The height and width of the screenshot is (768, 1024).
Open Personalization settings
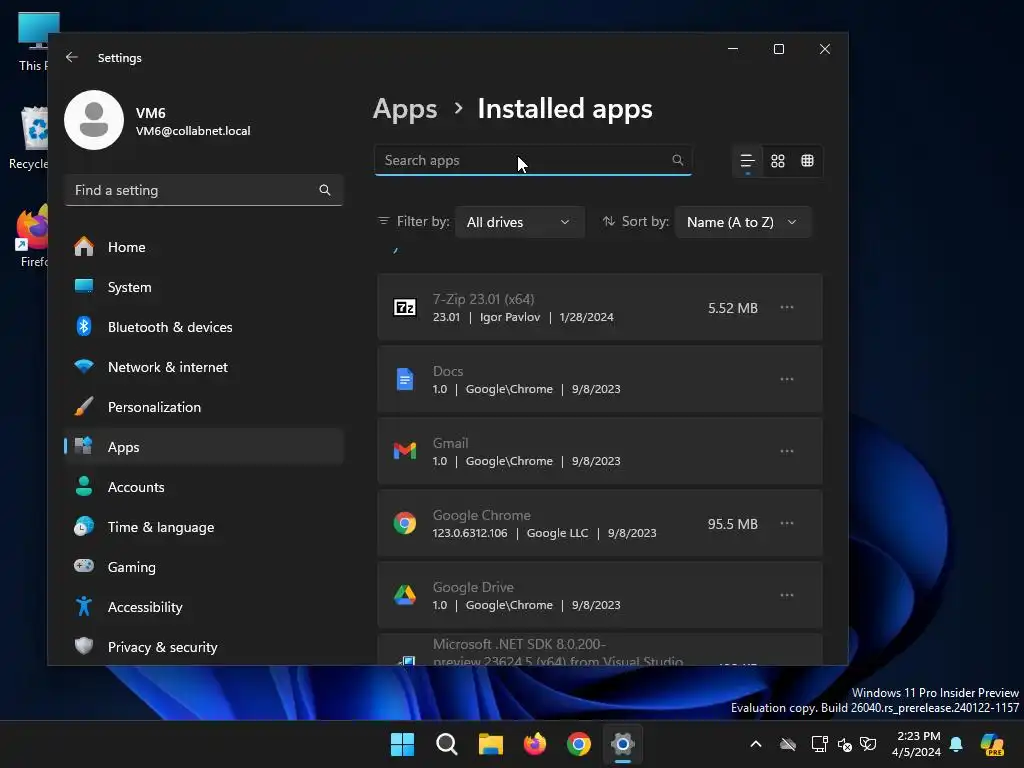click(204, 407)
